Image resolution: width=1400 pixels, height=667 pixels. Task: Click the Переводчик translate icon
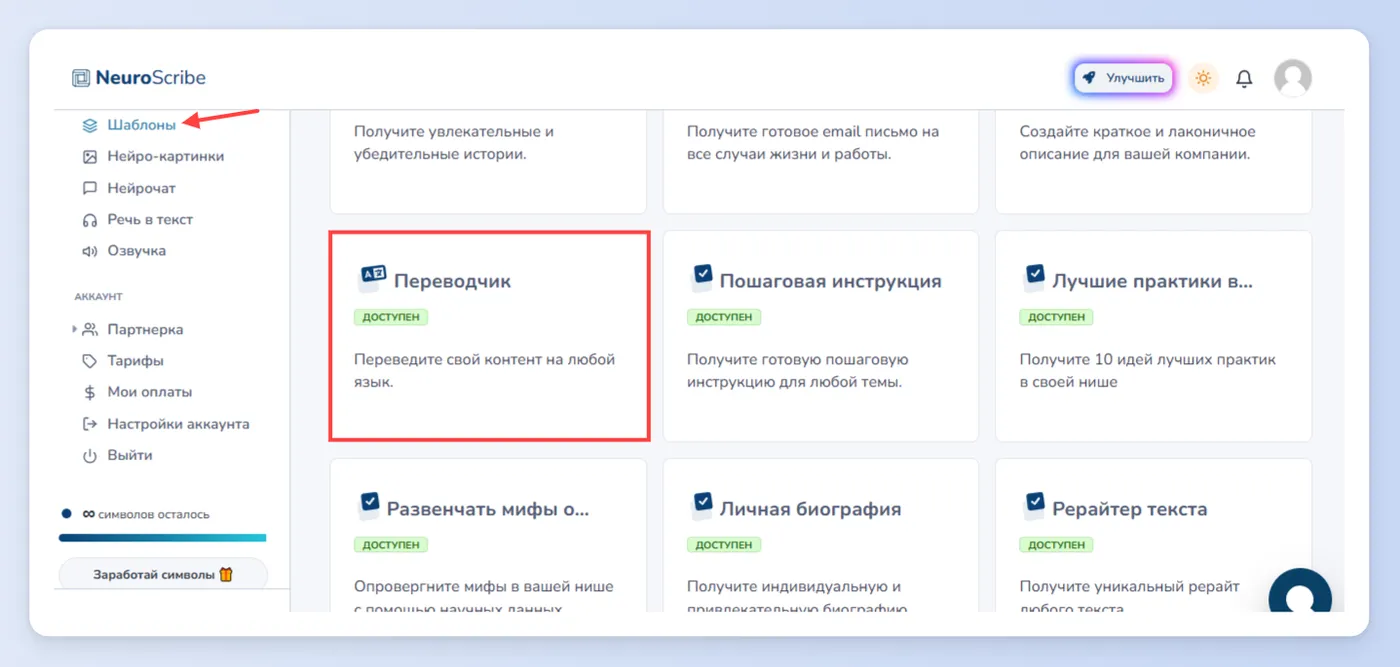coord(372,278)
